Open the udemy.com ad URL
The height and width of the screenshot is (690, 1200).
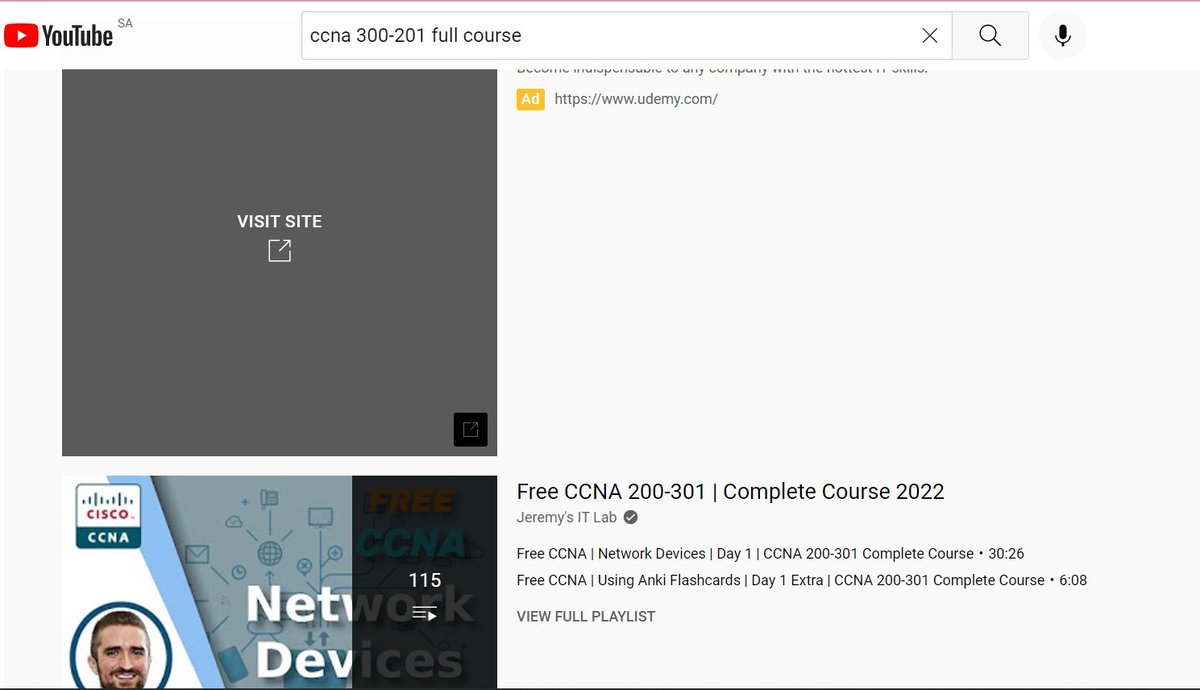point(636,99)
